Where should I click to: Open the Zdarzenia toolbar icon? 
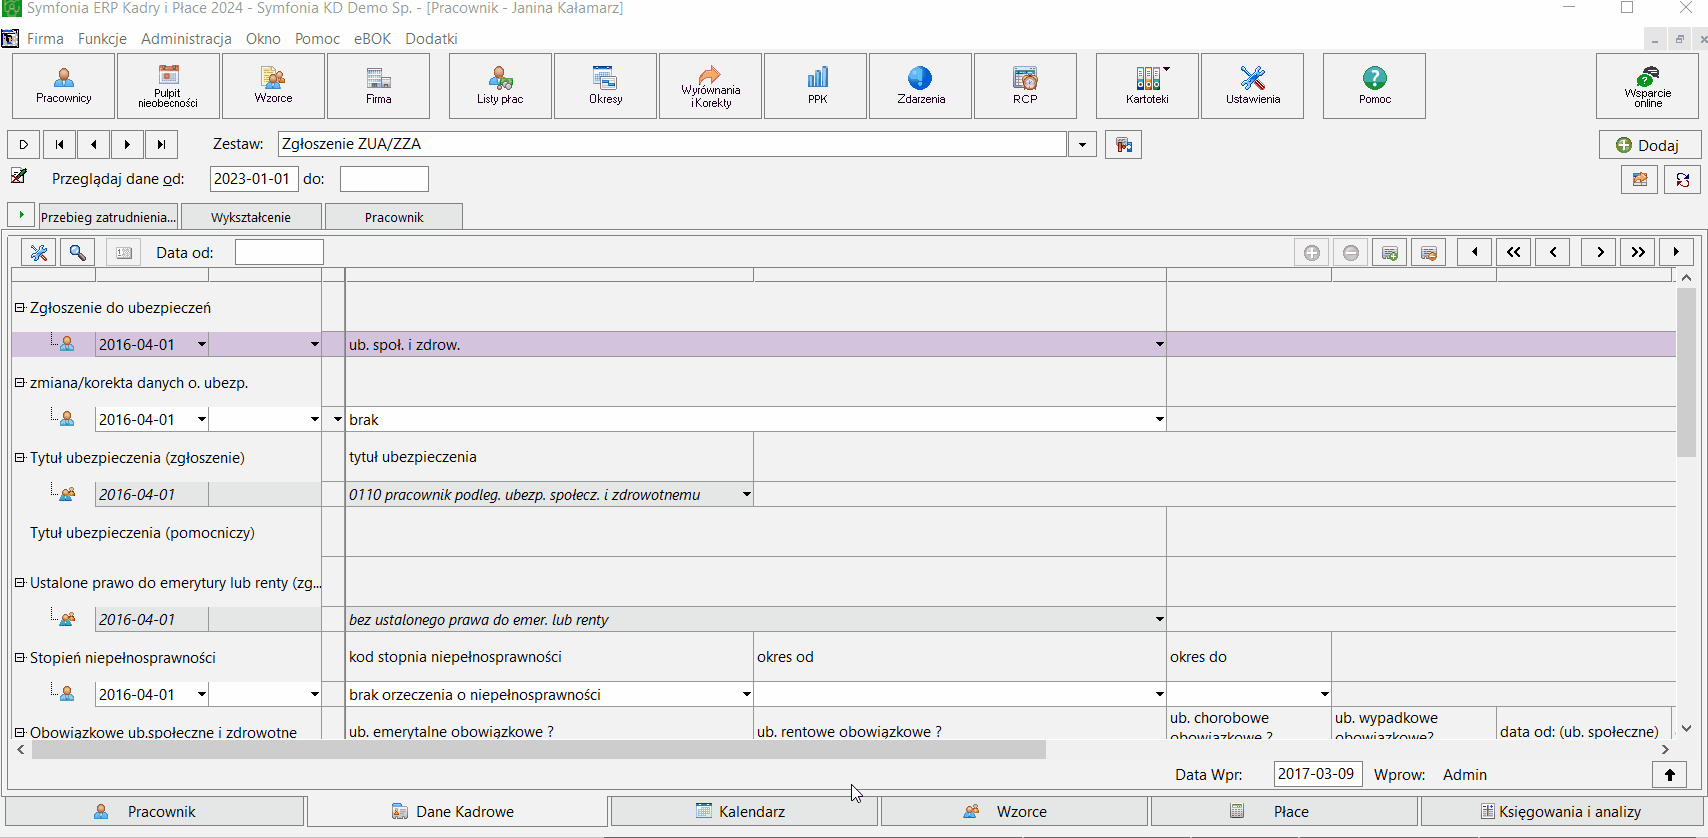pos(920,86)
